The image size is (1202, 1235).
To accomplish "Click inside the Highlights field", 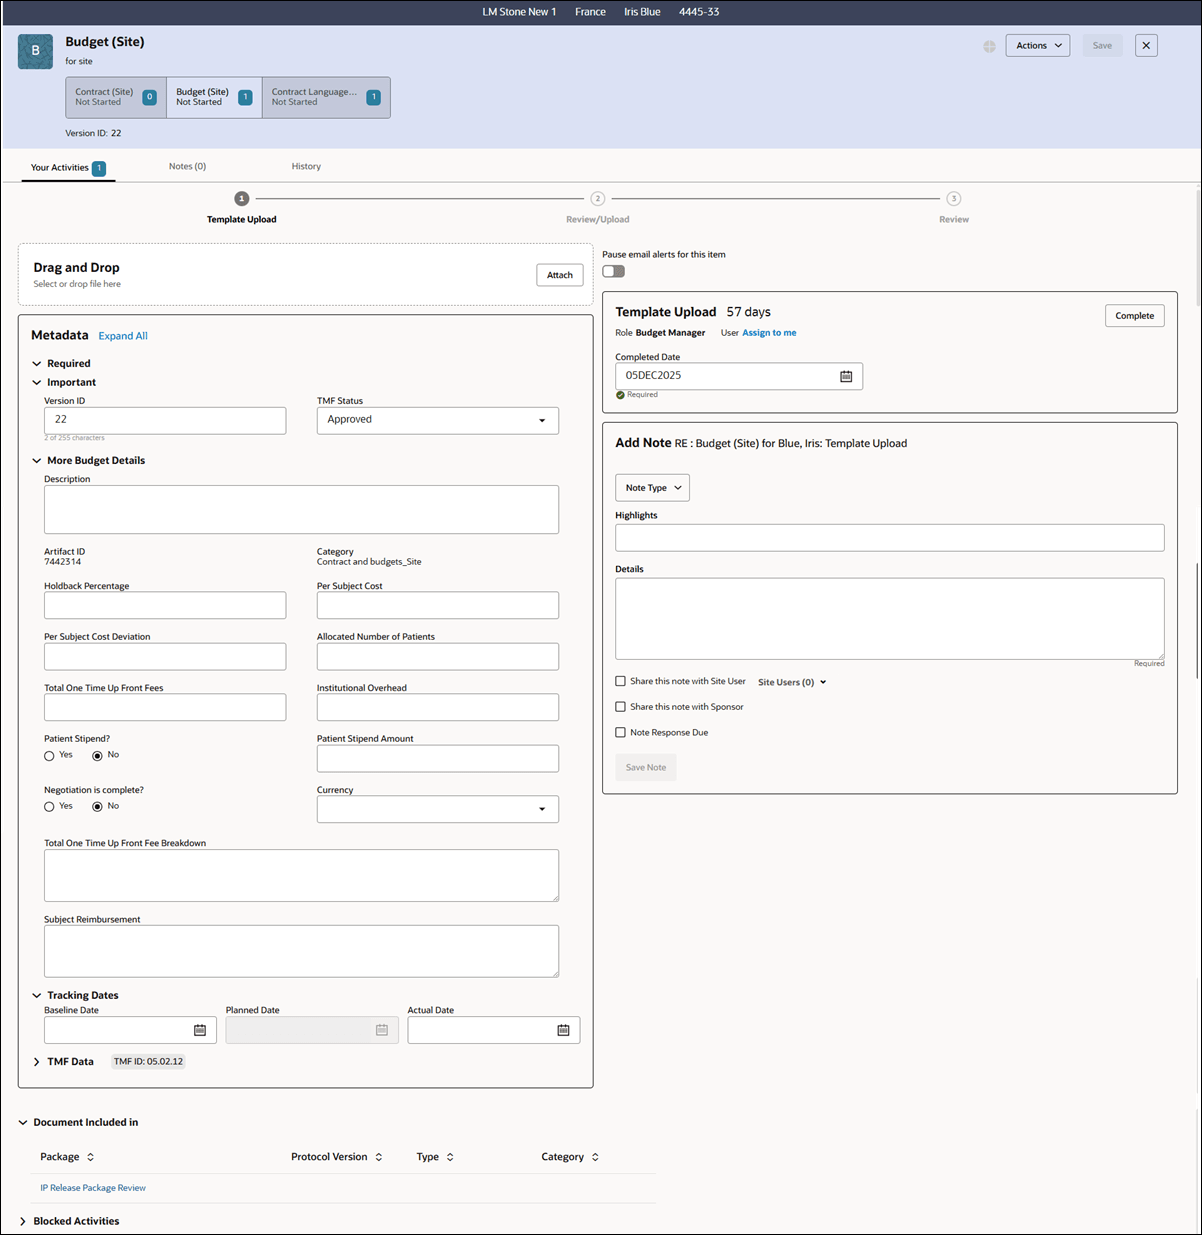I will (x=889, y=537).
